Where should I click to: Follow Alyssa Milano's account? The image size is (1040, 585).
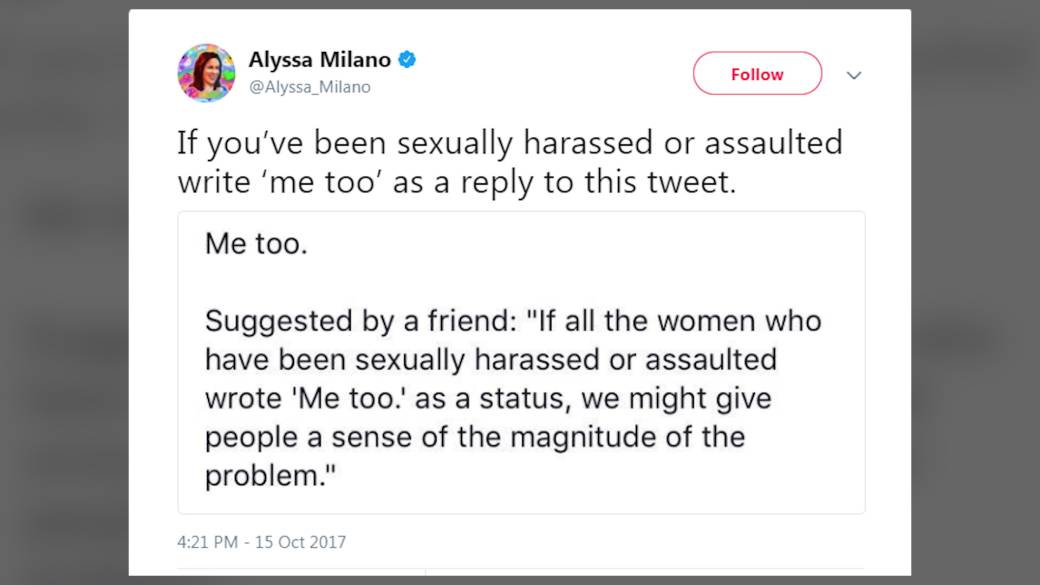(x=757, y=74)
